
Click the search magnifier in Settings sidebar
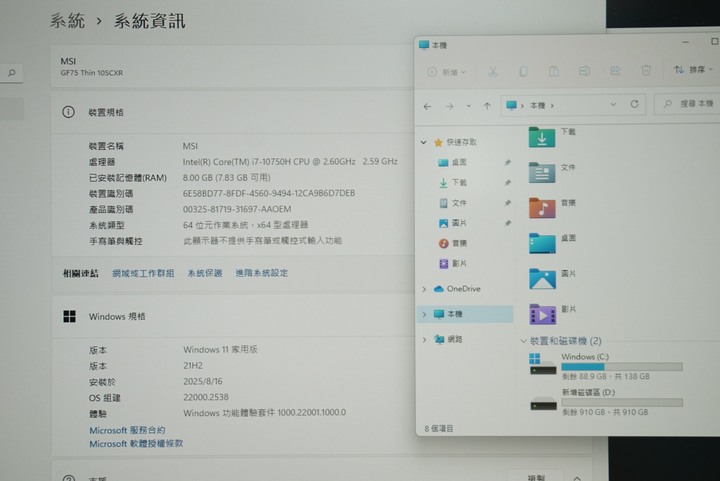click(12, 73)
